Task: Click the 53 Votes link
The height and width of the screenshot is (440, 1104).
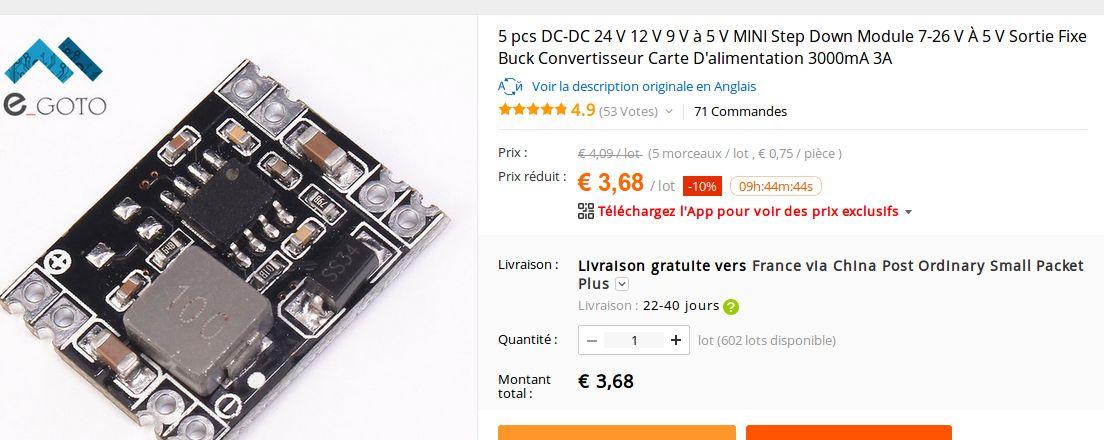Action: pos(628,111)
